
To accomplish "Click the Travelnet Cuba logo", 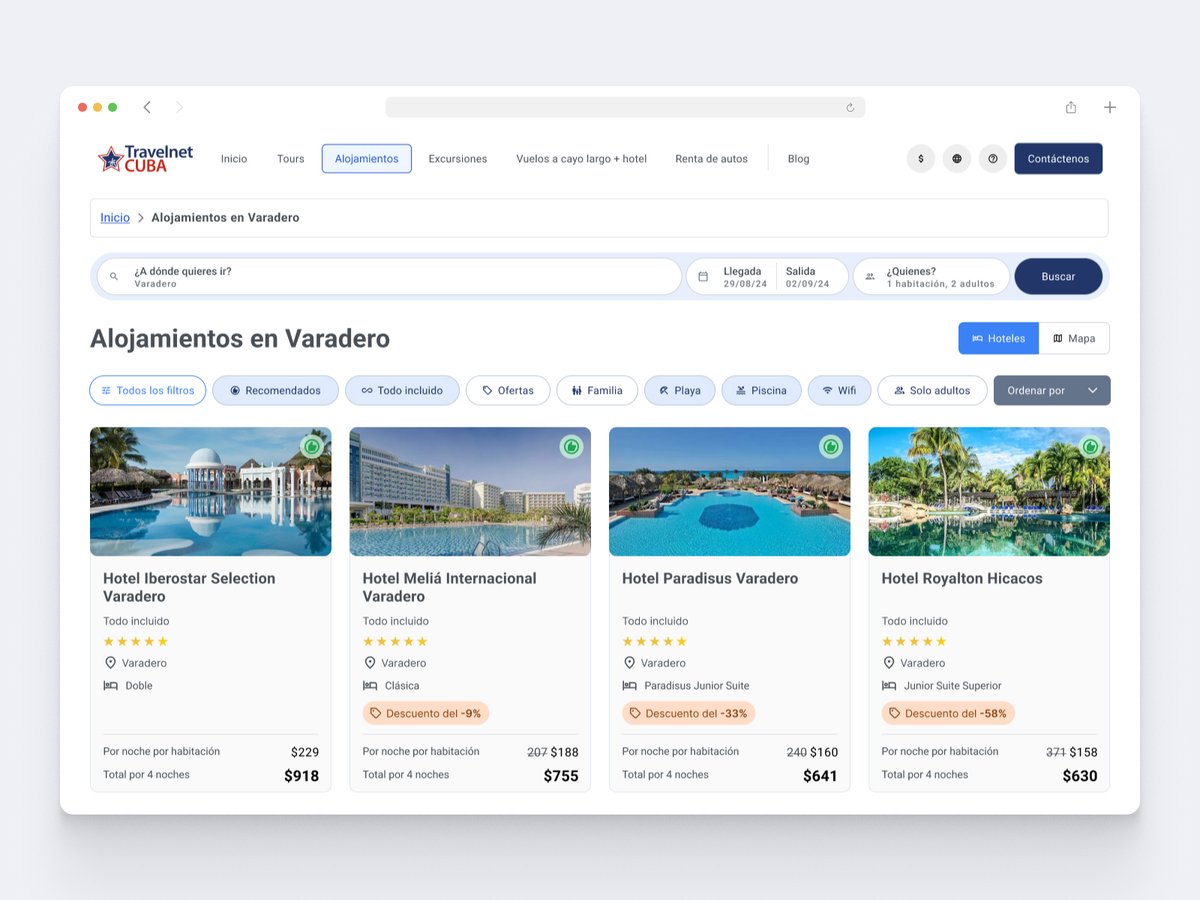I will click(x=145, y=159).
